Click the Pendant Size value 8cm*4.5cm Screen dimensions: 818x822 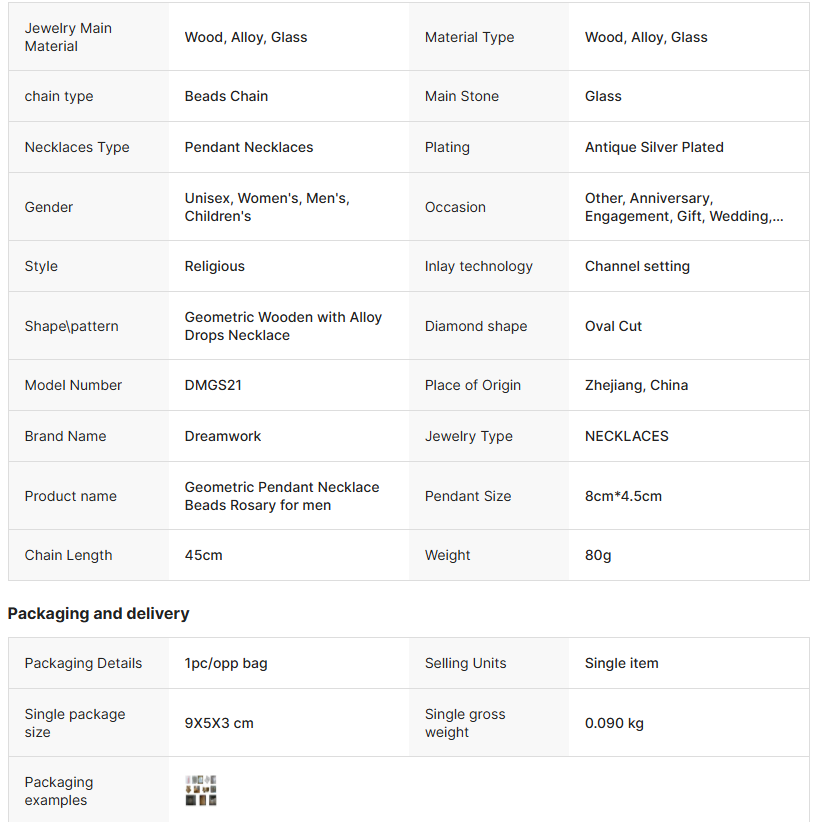tap(623, 496)
